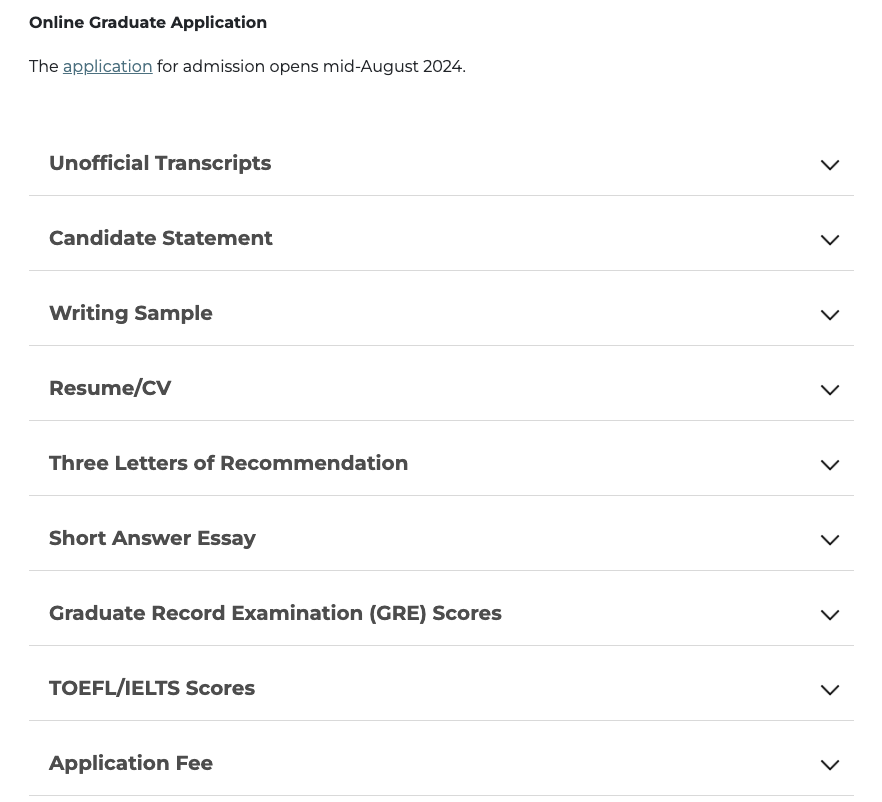Click the Three Letters of Recommendation chevron
The image size is (882, 802).
(830, 465)
